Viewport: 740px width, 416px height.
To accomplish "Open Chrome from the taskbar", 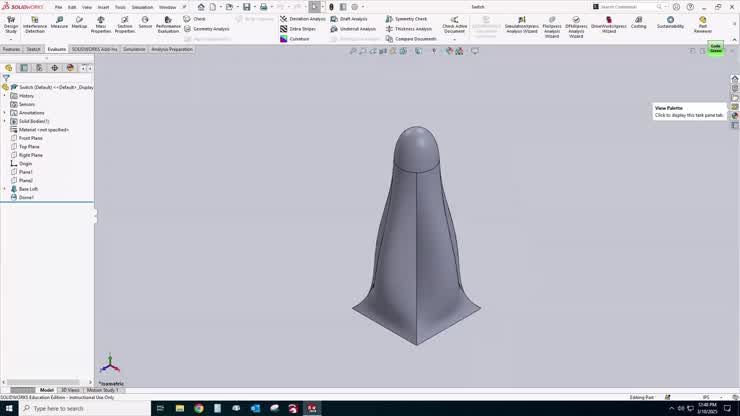I will pyautogui.click(x=199, y=408).
